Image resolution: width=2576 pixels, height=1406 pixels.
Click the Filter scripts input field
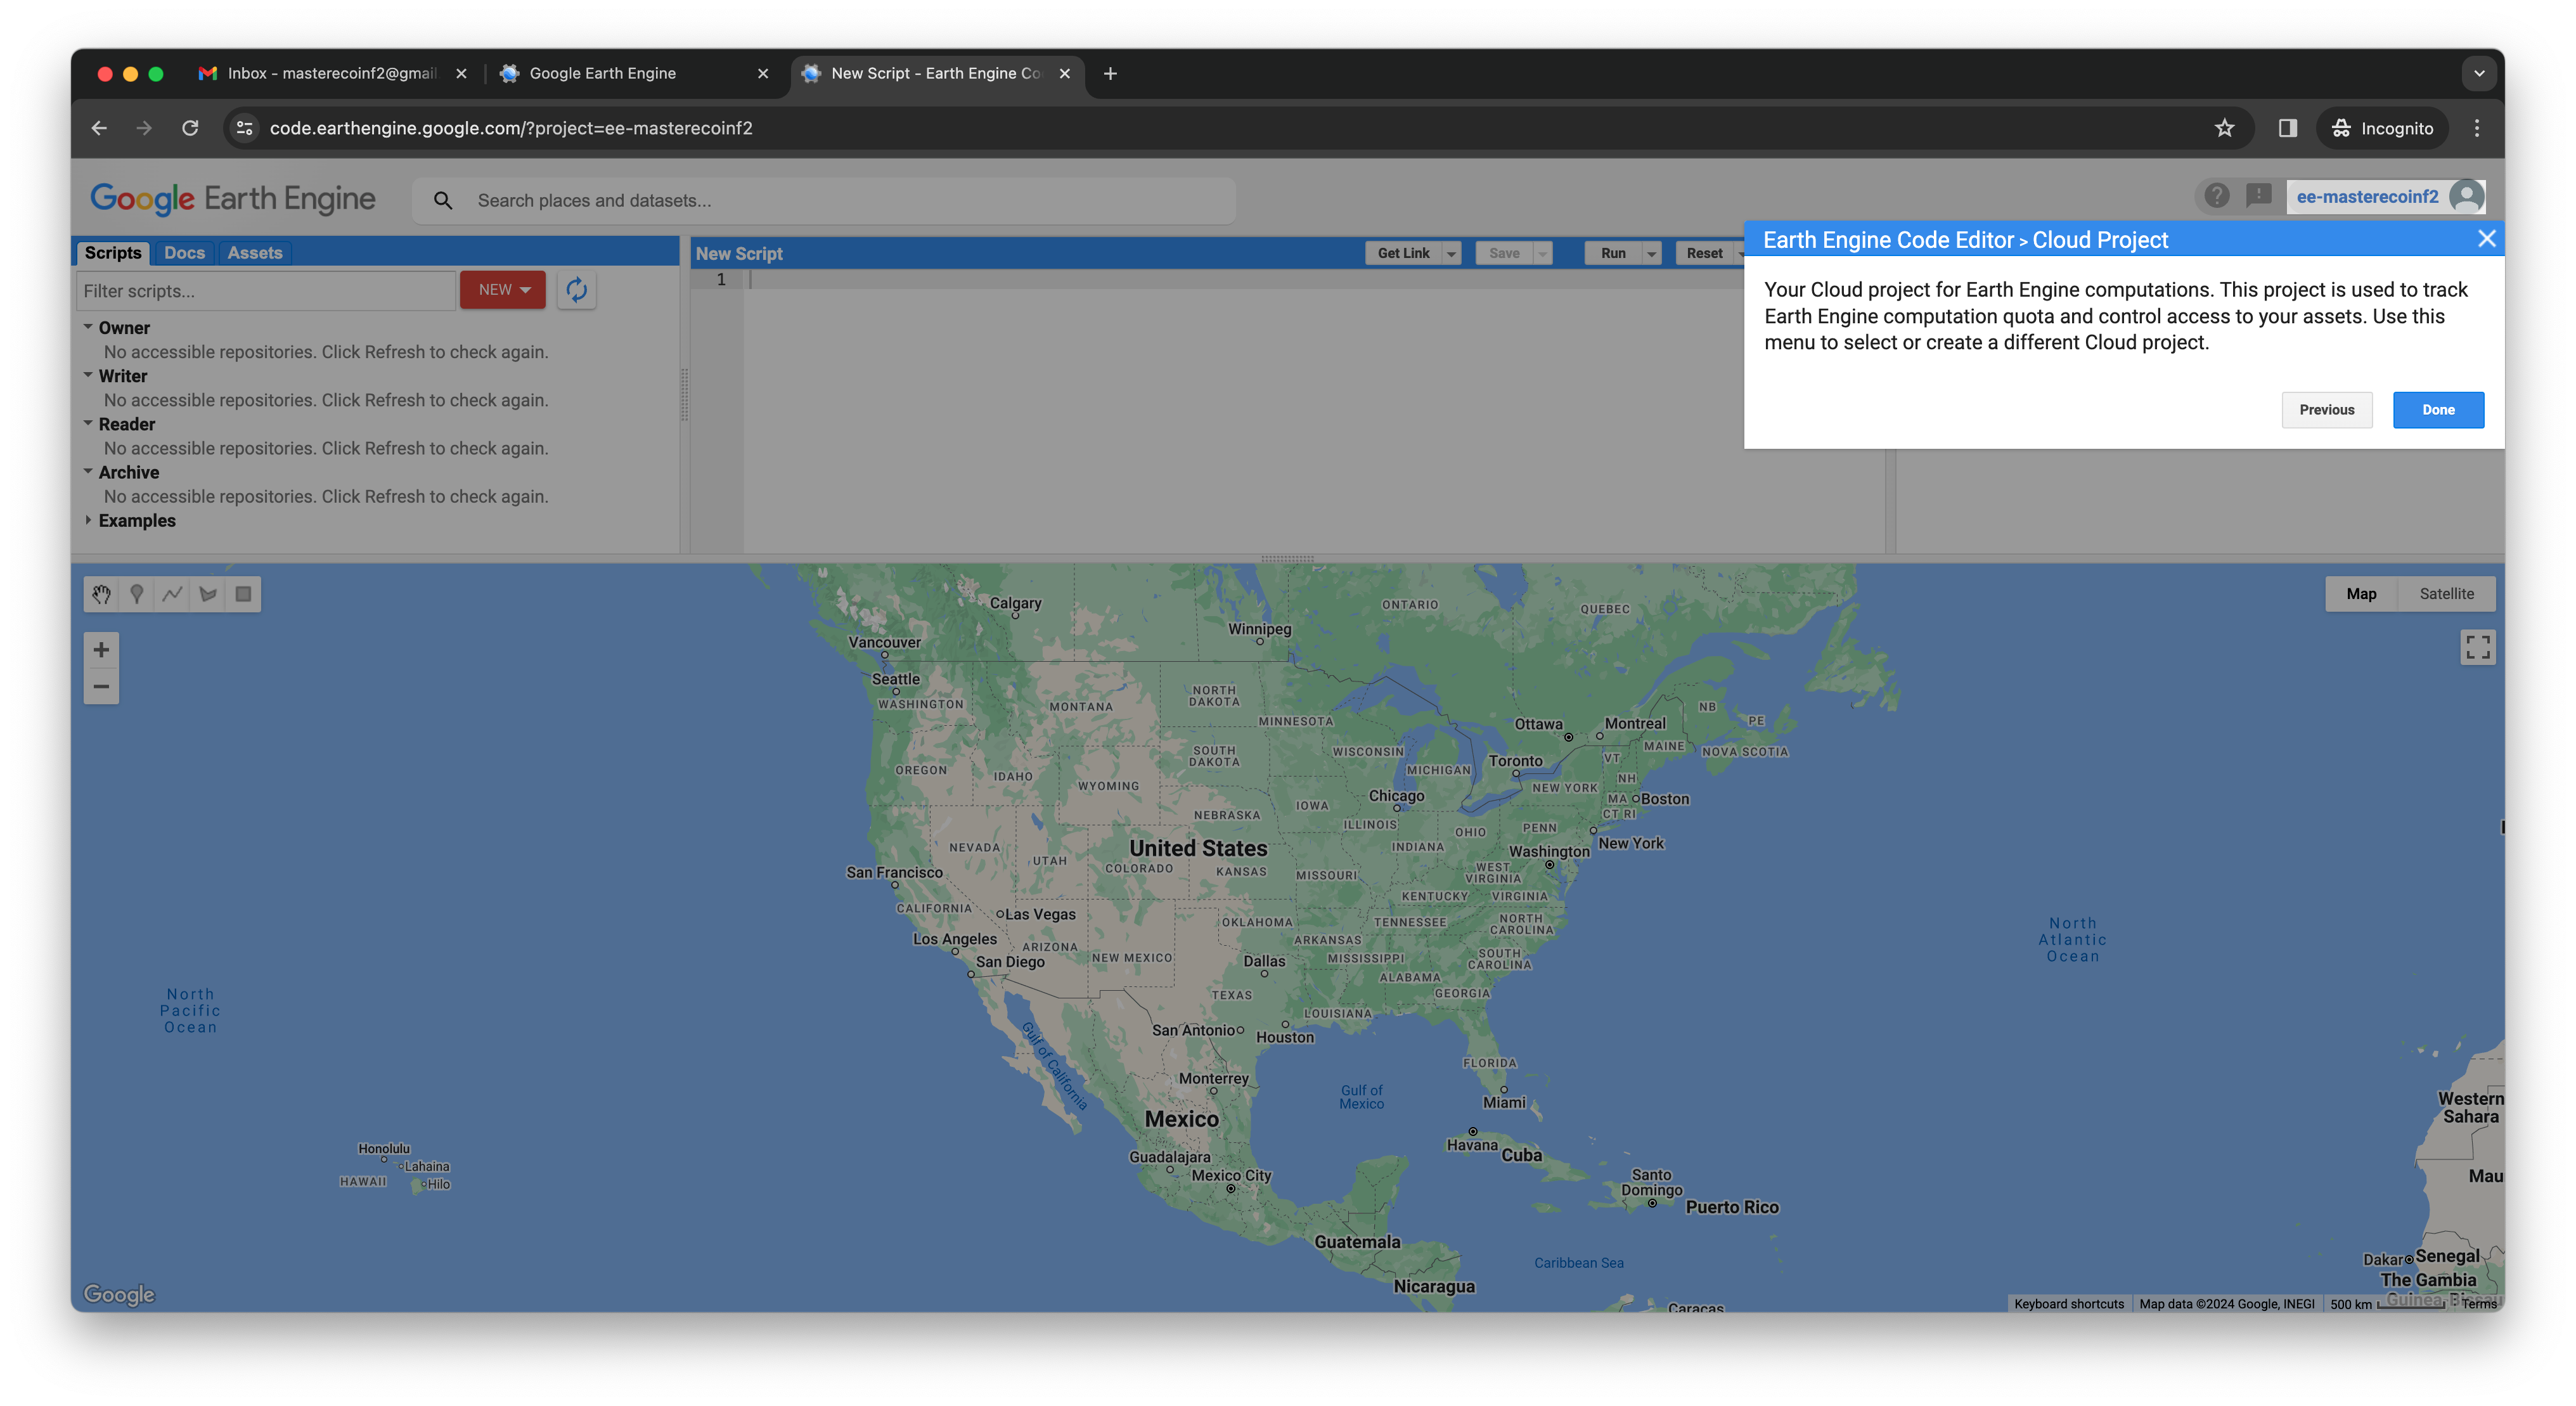tap(265, 291)
